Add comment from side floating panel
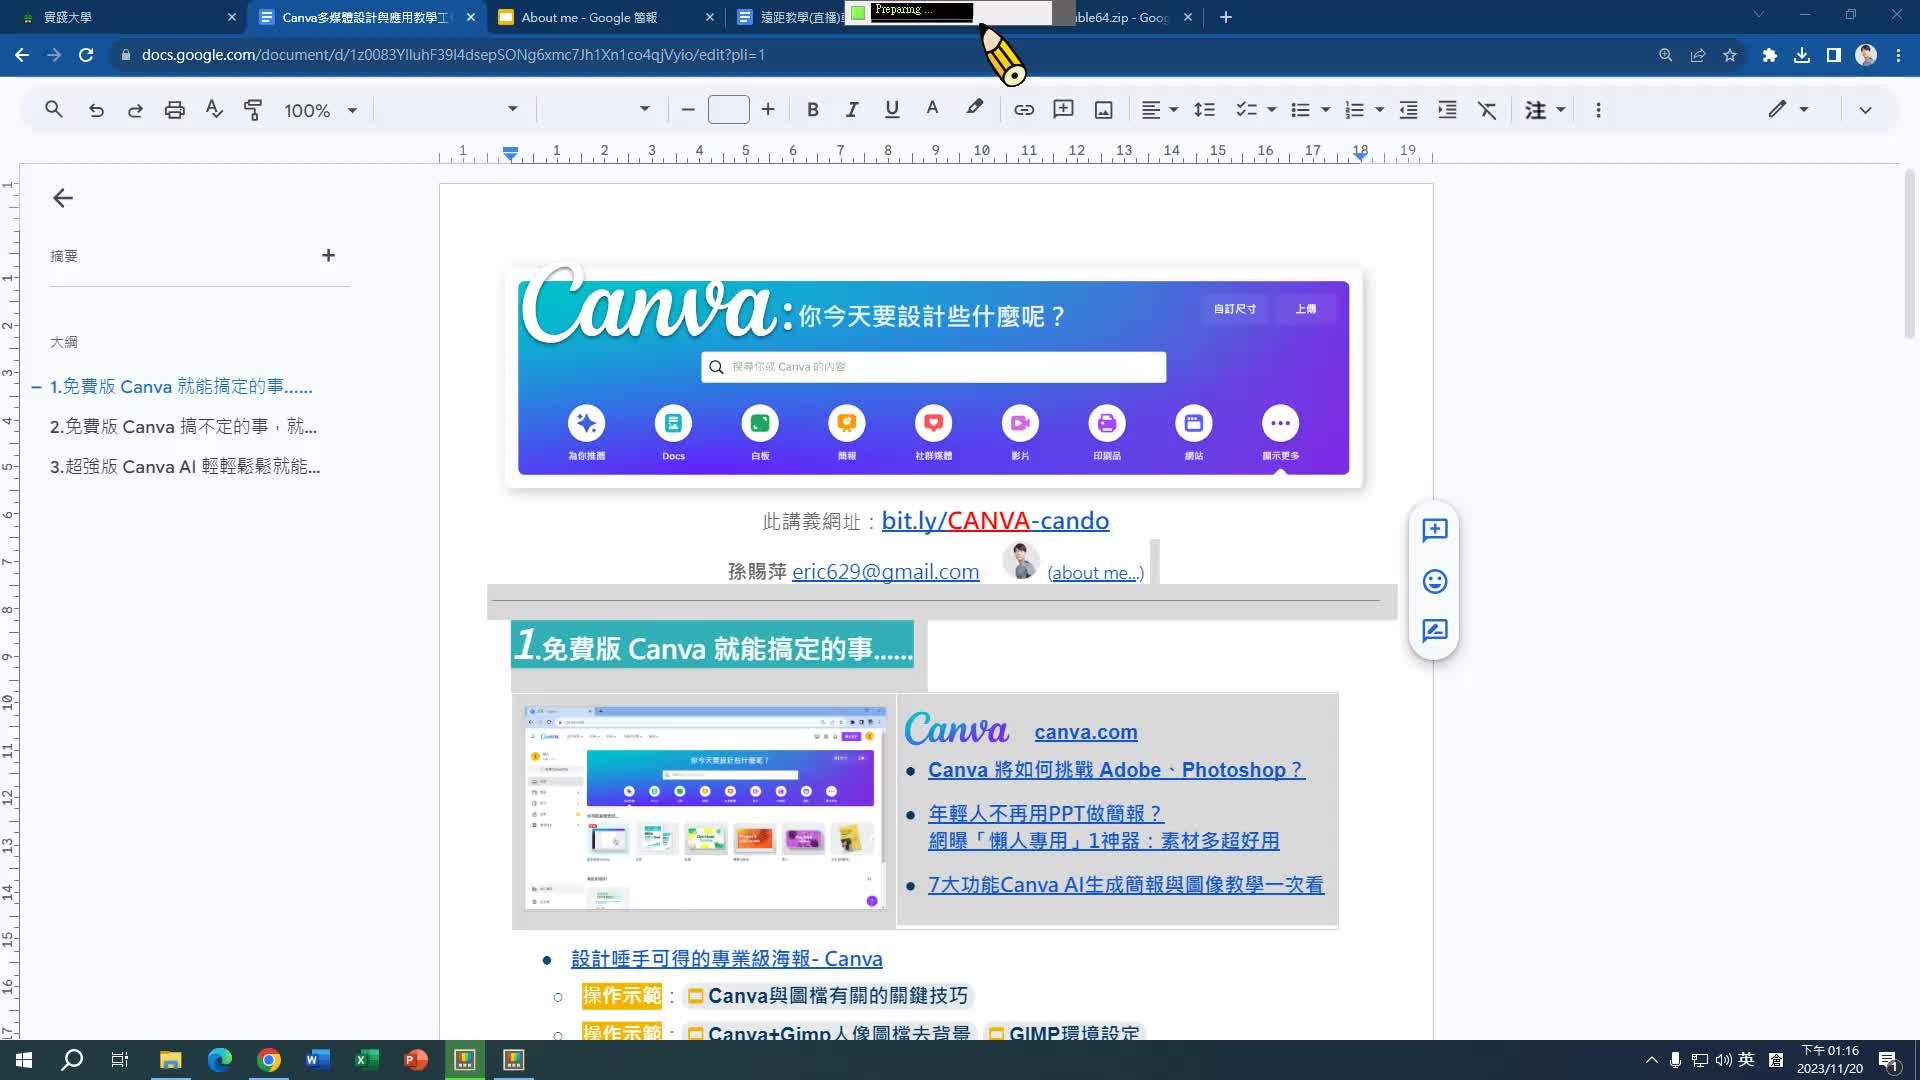Image resolution: width=1920 pixels, height=1080 pixels. [1434, 530]
